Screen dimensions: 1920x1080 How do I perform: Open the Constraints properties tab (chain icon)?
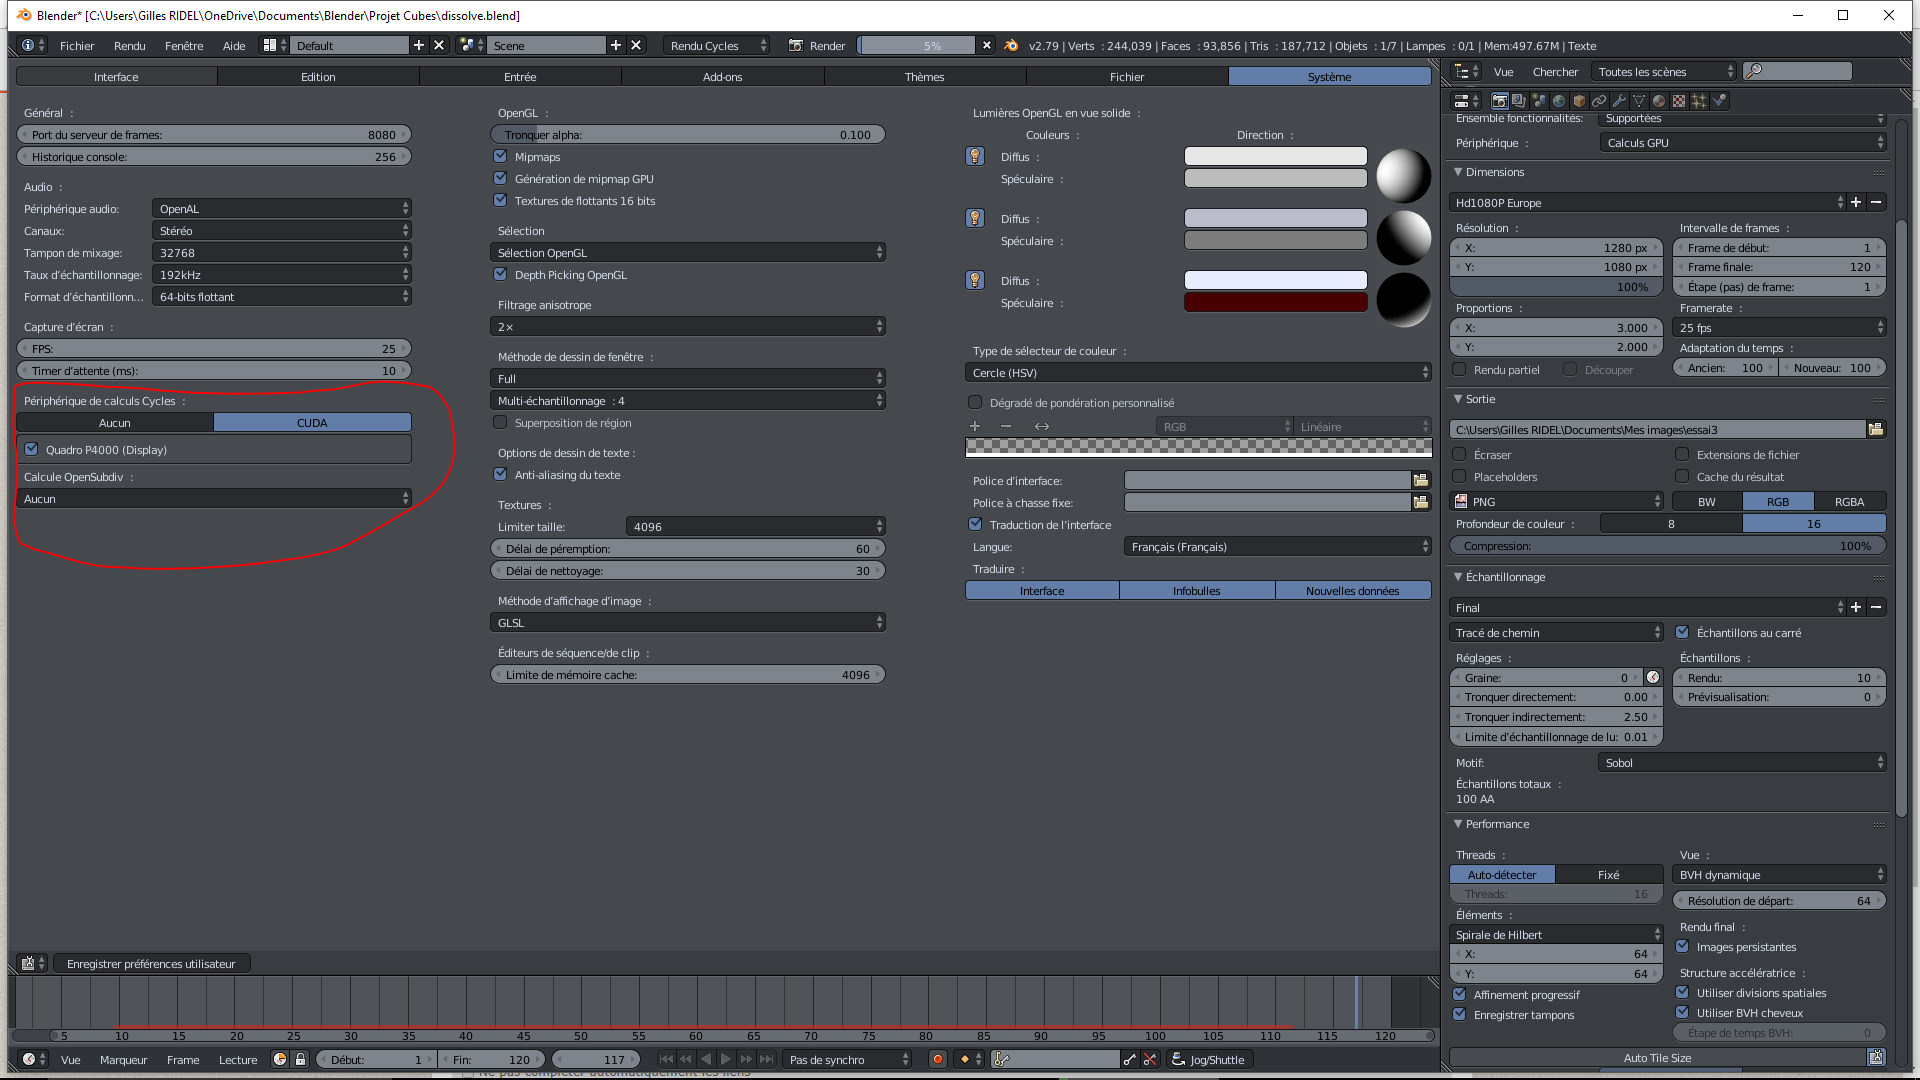click(1599, 101)
